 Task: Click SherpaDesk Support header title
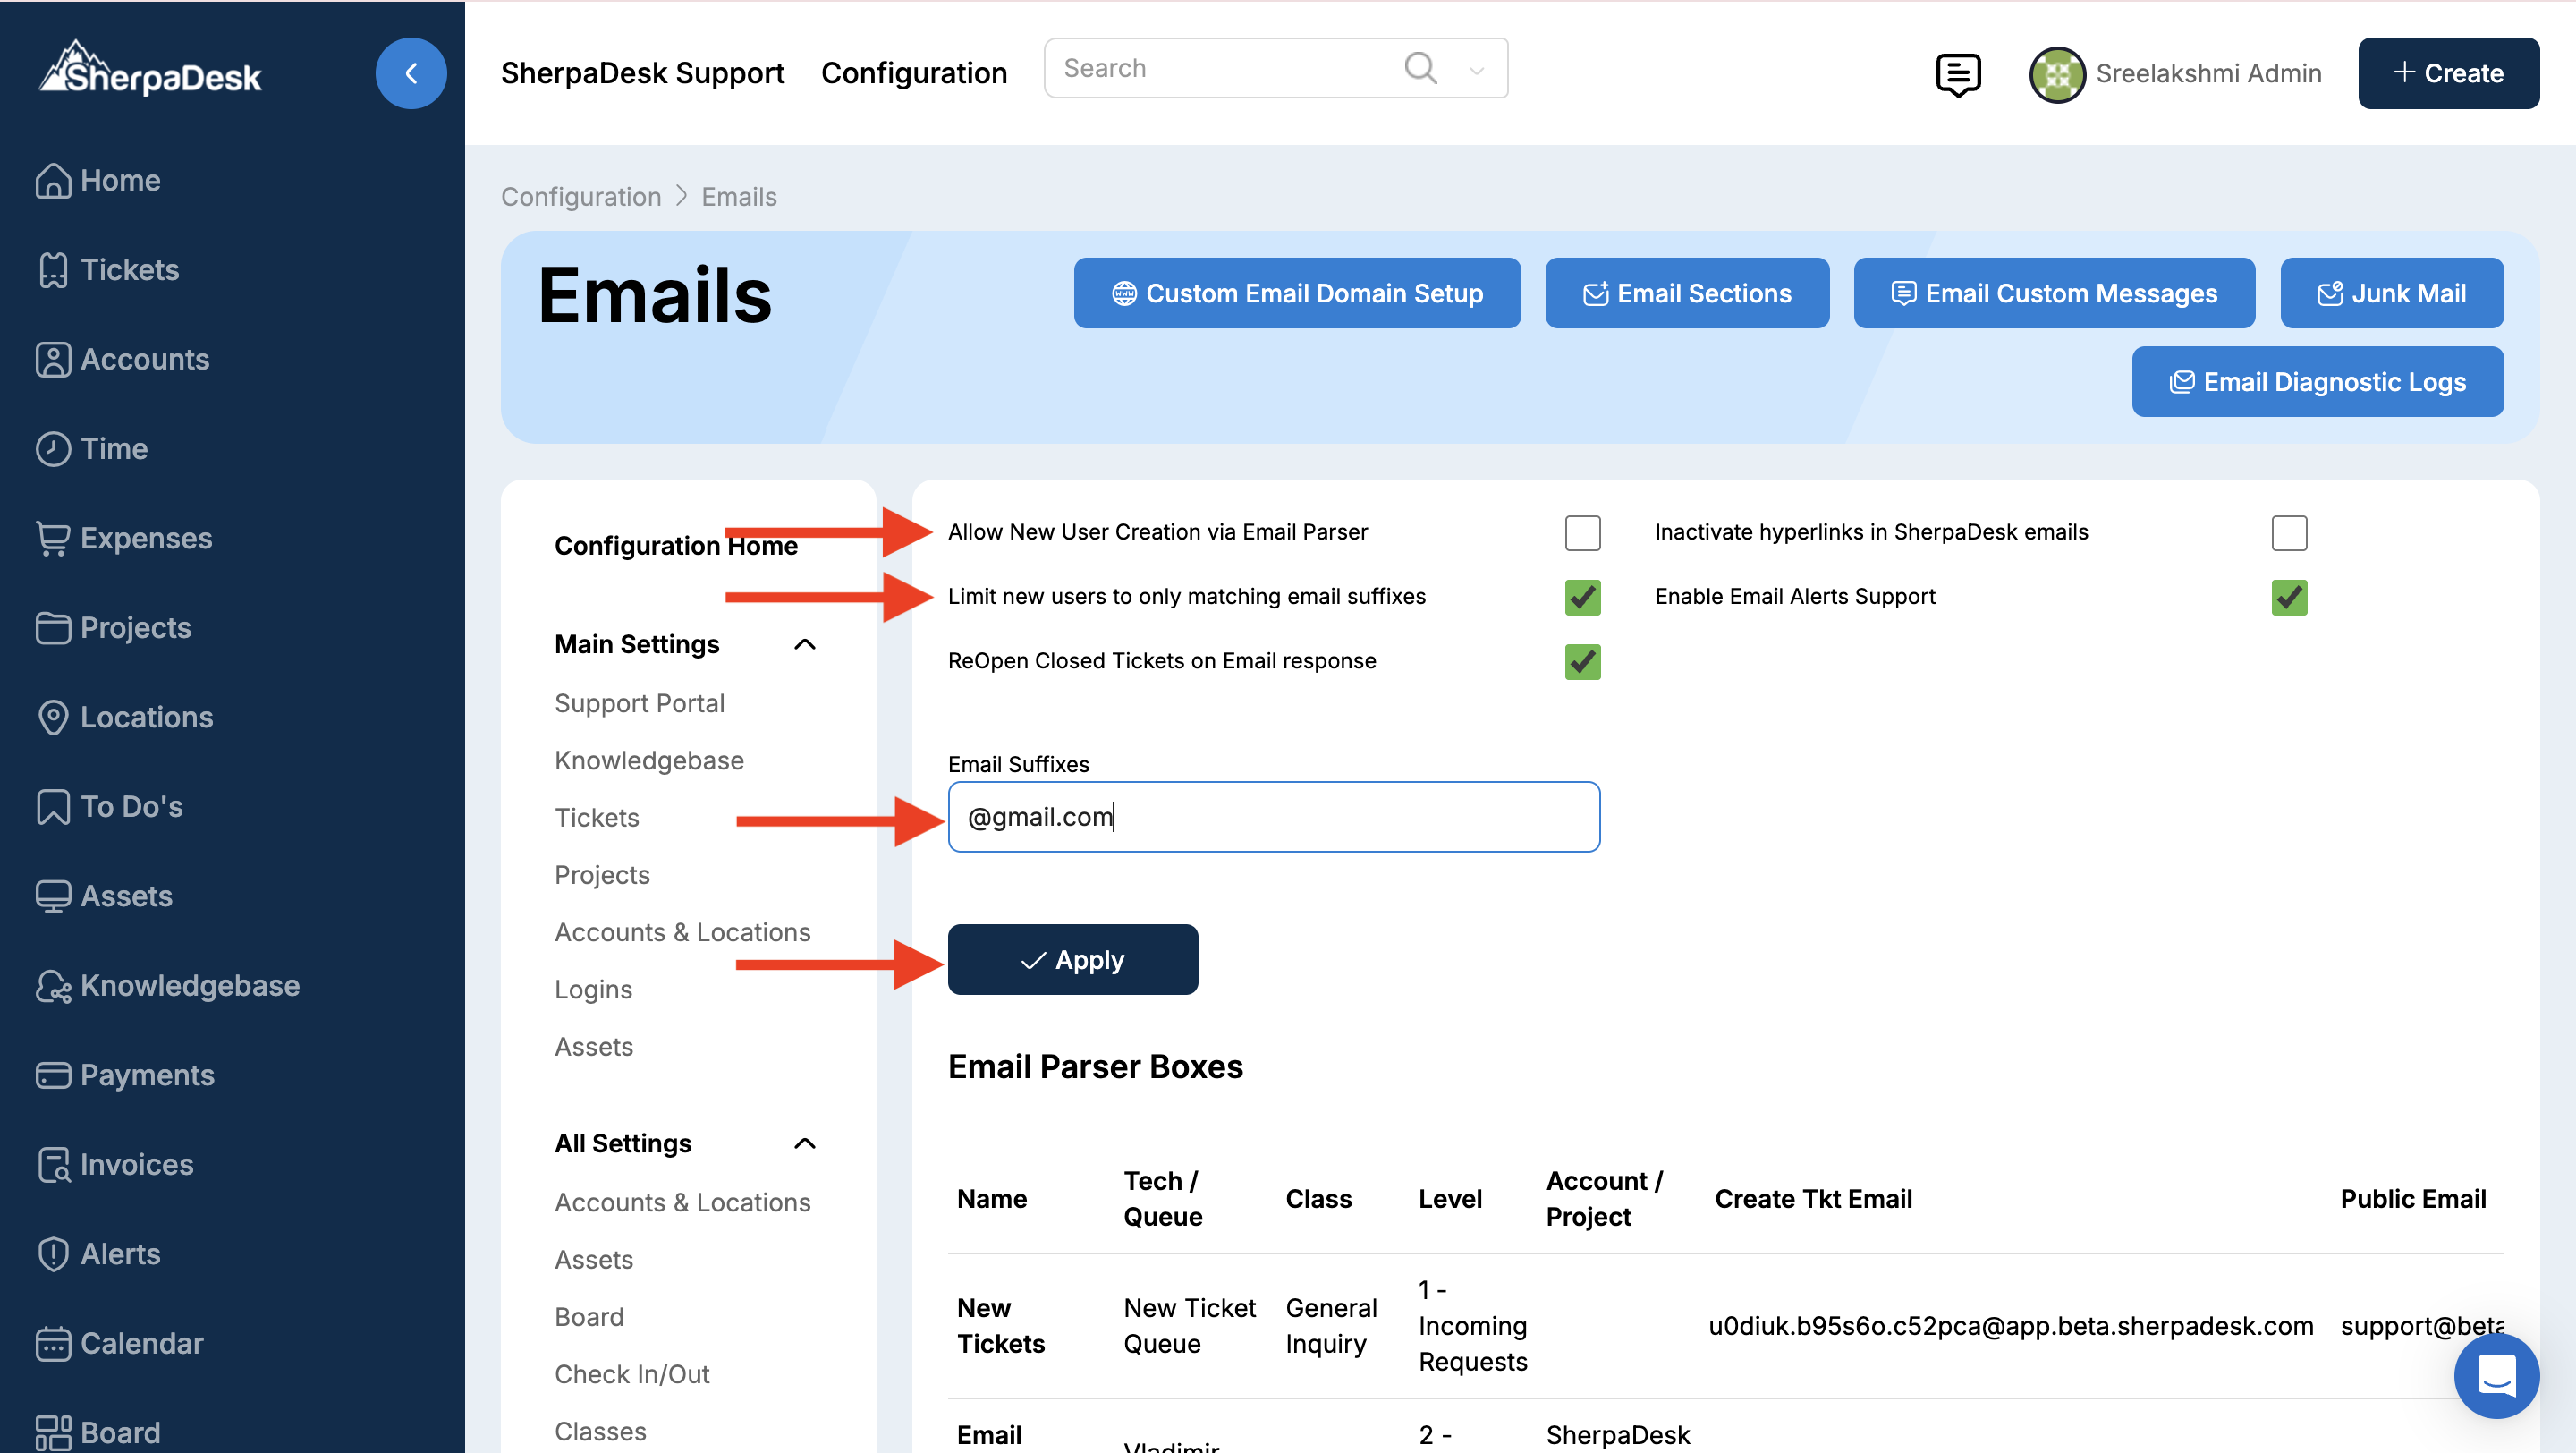pyautogui.click(x=642, y=73)
